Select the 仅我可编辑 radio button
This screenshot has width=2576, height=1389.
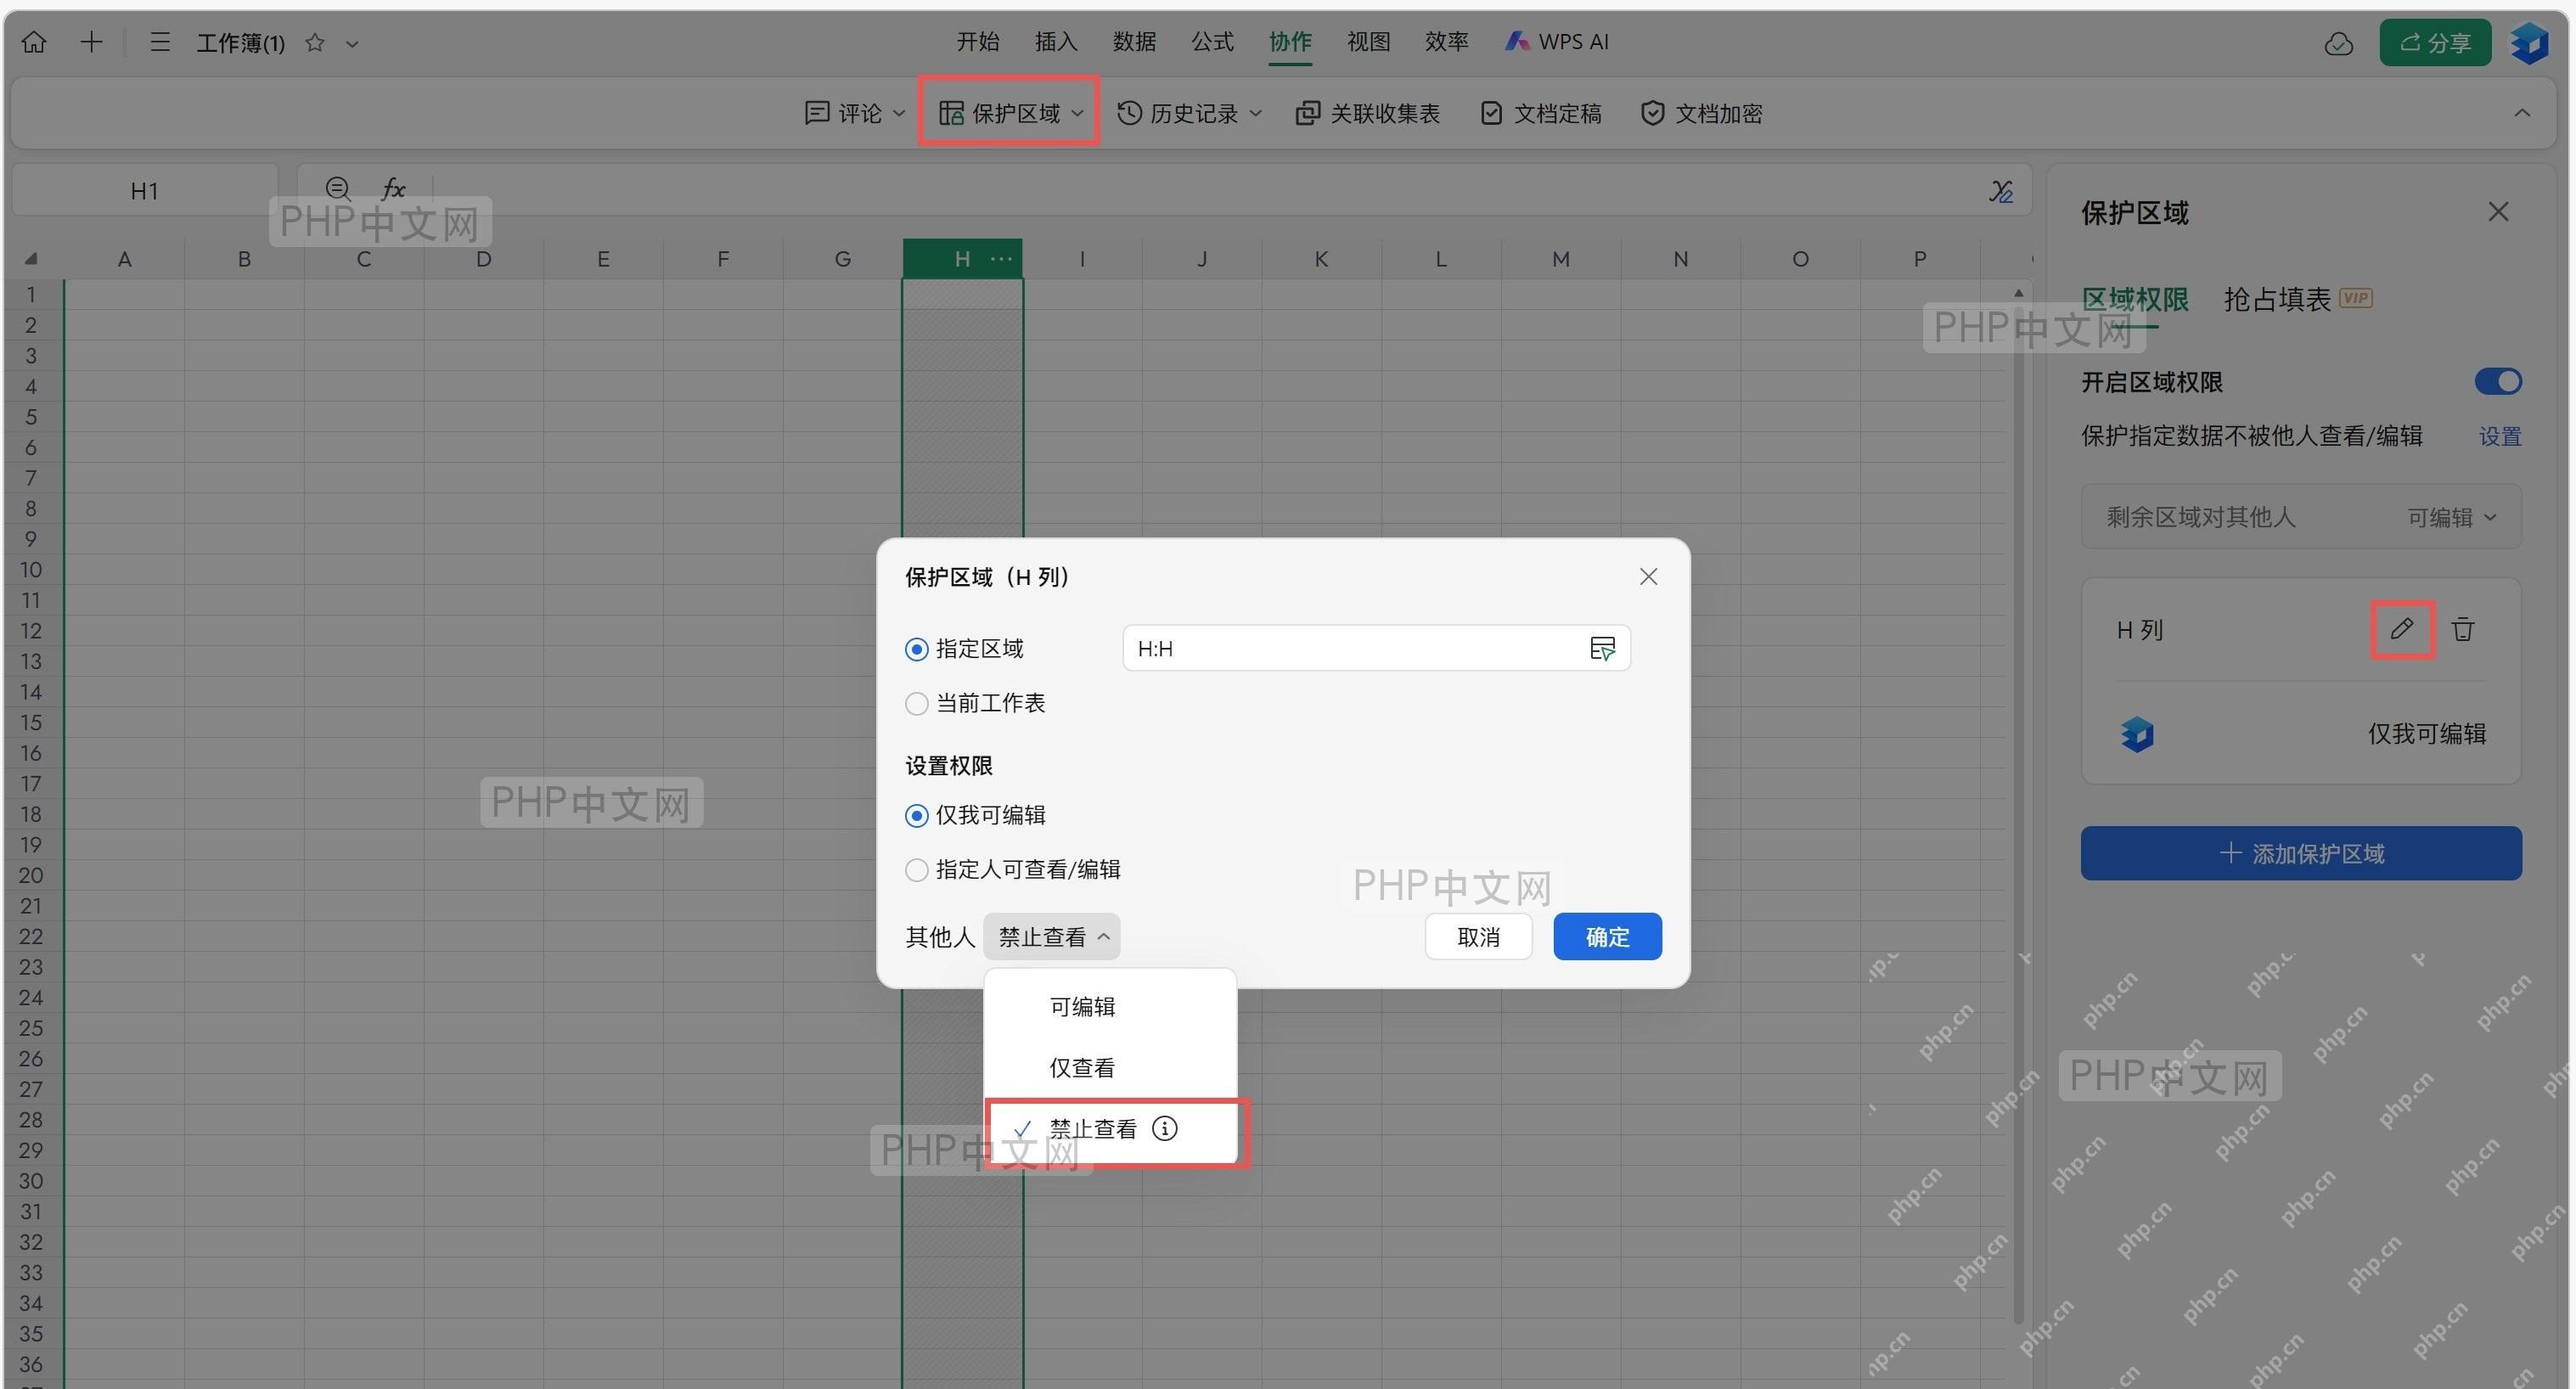click(916, 815)
